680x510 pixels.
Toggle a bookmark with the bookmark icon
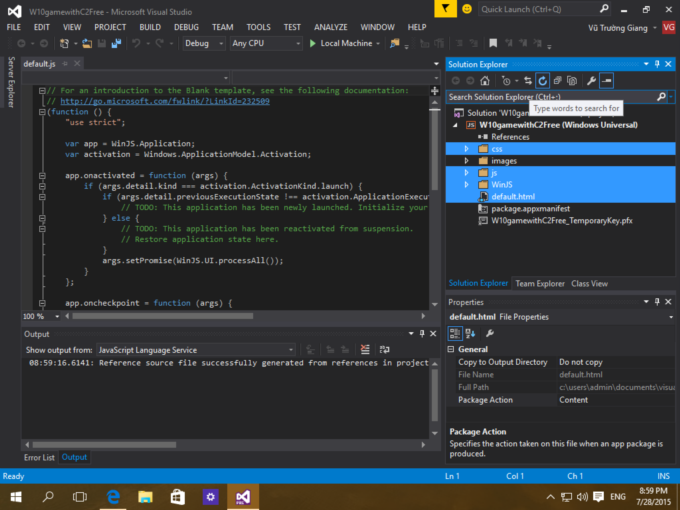[493, 43]
